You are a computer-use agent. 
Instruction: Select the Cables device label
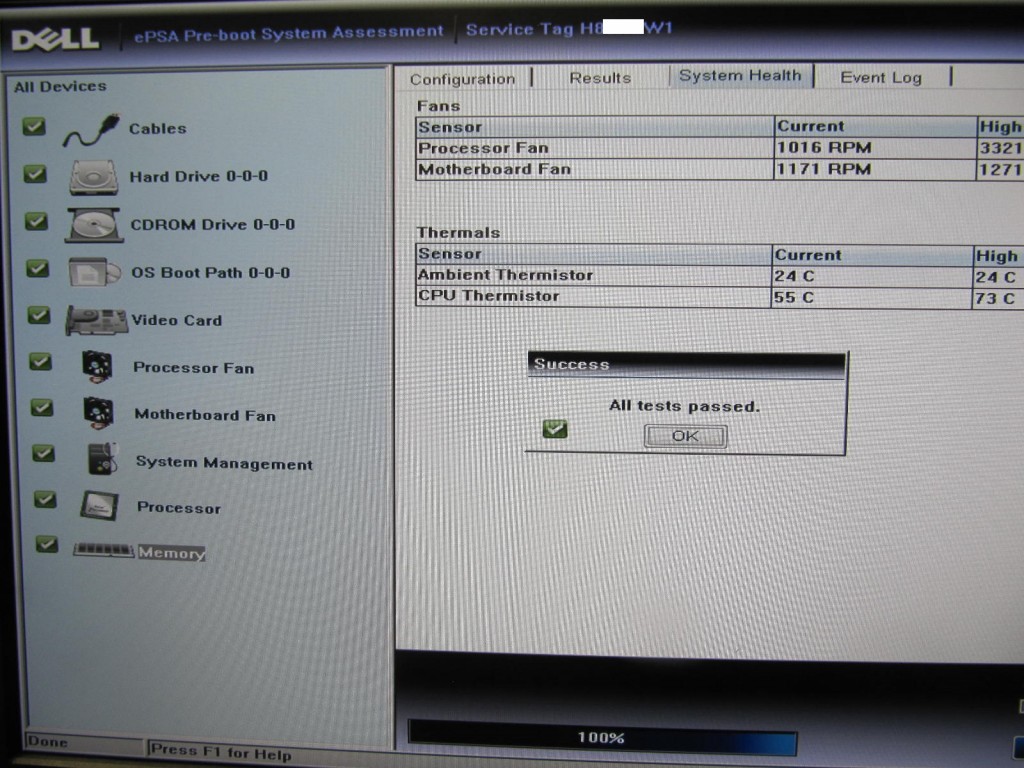tap(157, 129)
